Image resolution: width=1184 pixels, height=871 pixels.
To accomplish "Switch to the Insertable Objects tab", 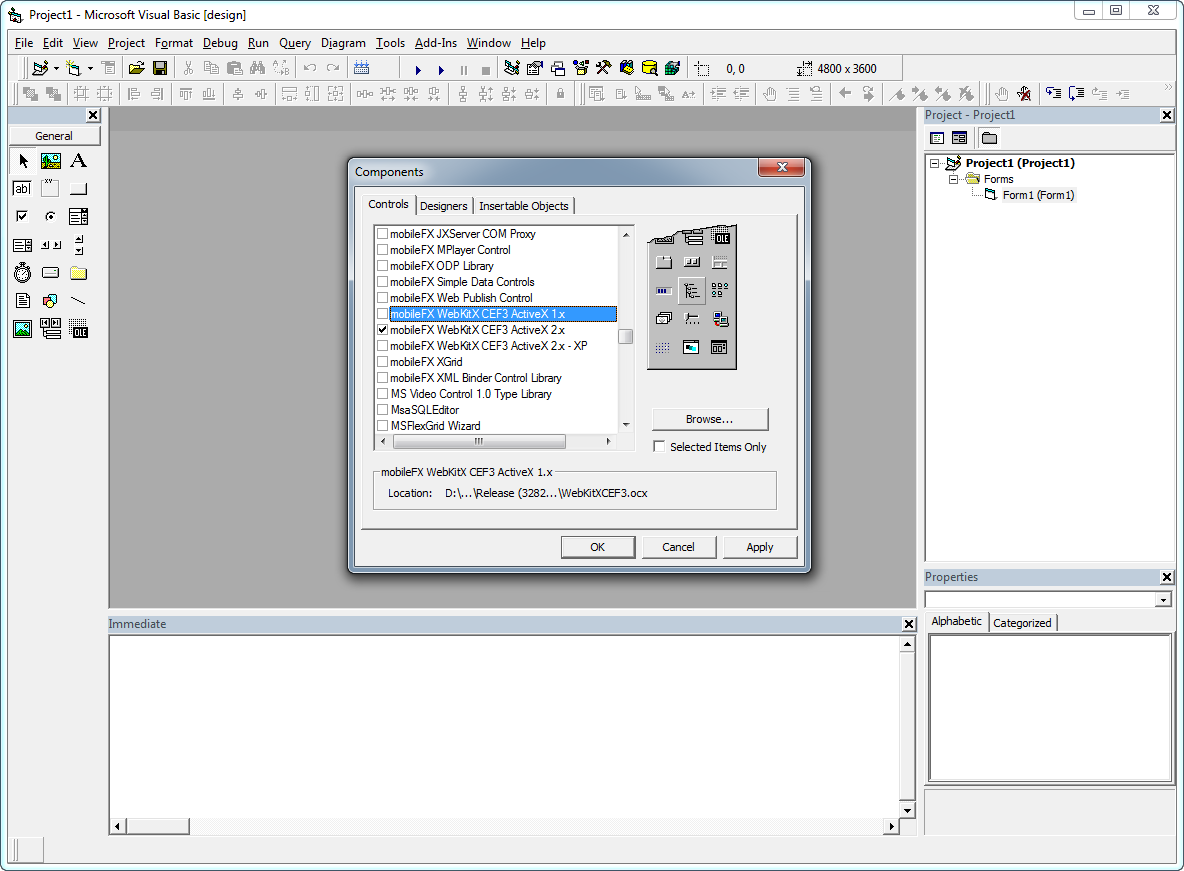I will [x=523, y=206].
